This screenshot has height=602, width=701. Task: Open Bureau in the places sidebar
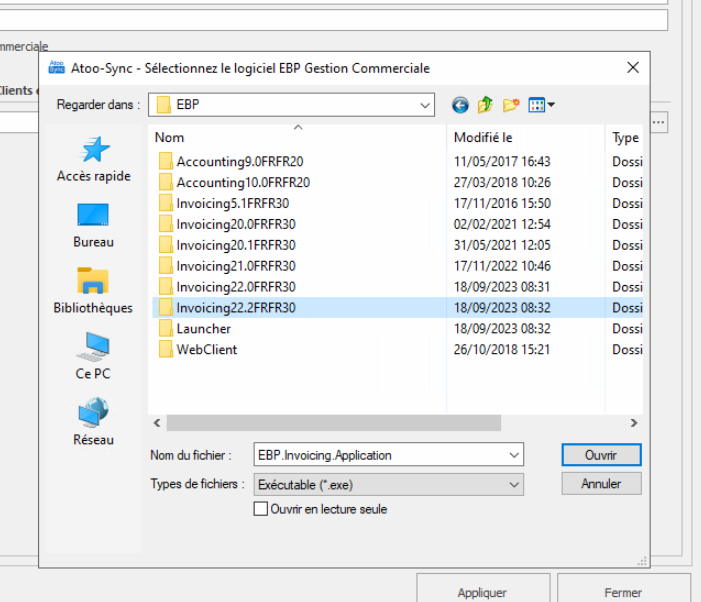click(x=93, y=225)
